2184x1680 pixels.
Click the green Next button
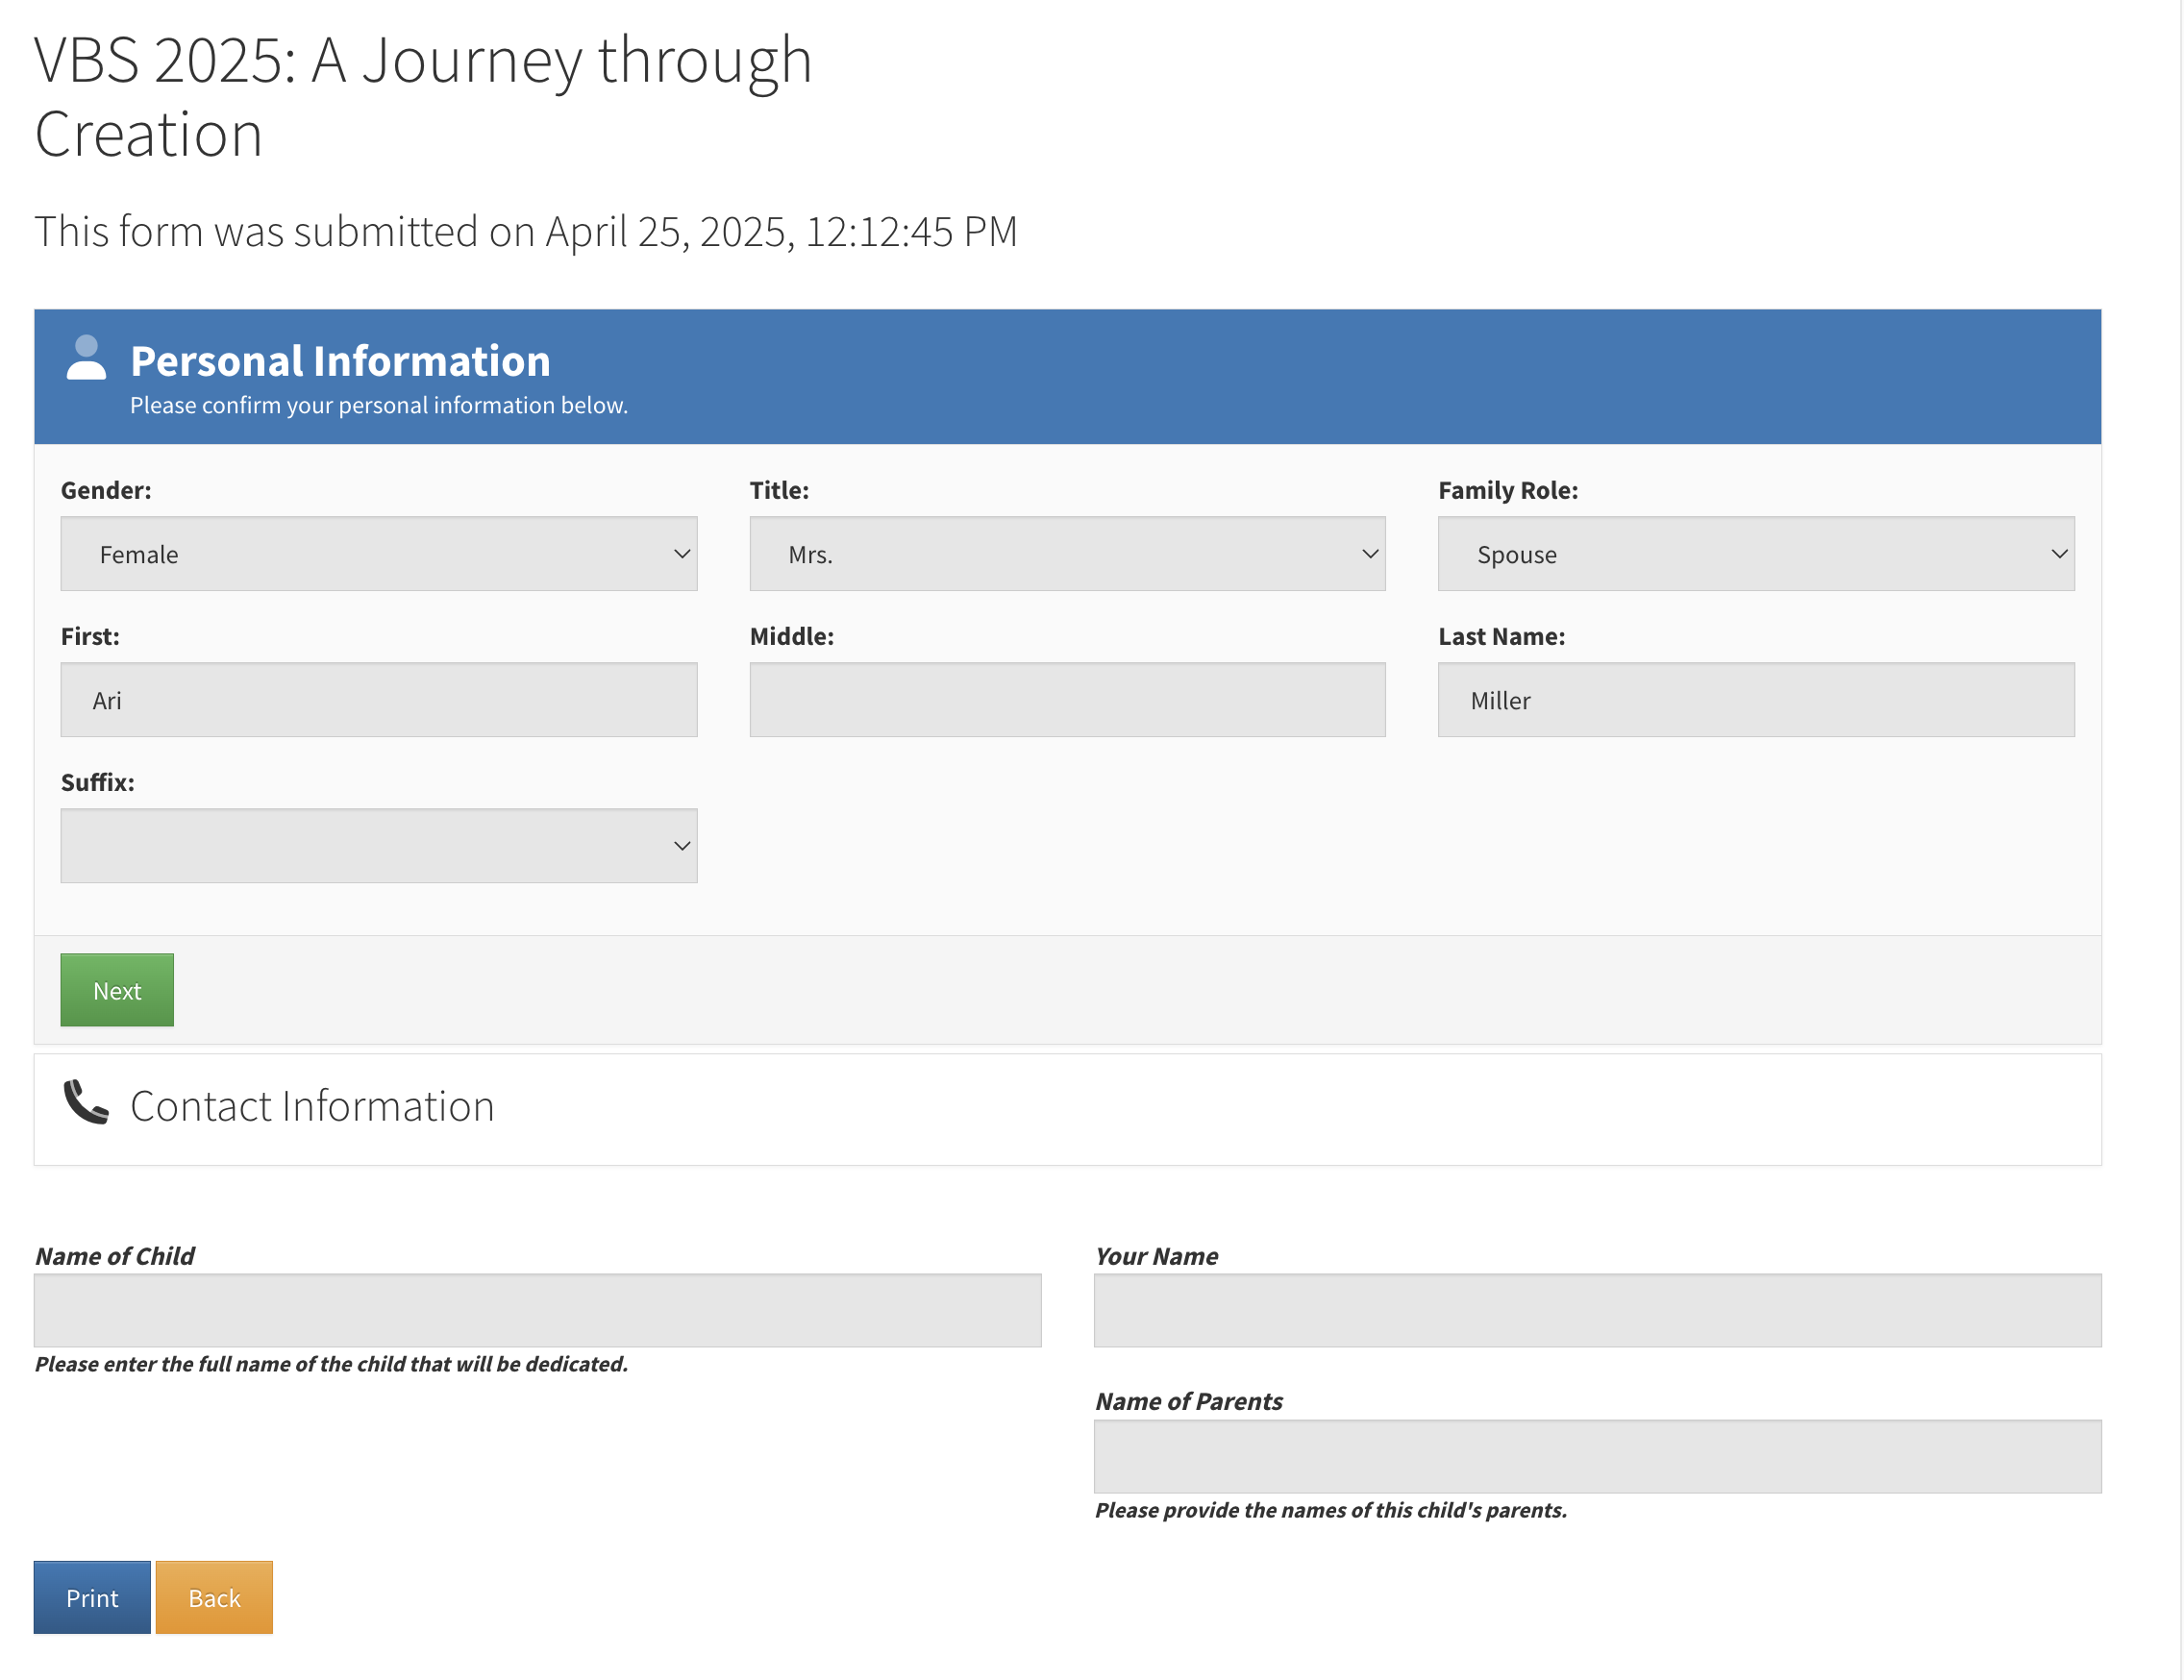[x=117, y=990]
